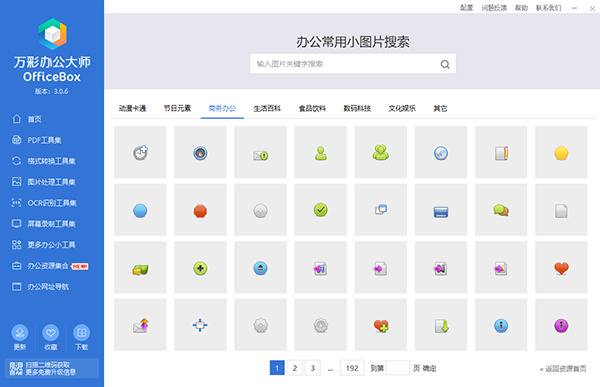This screenshot has width=600, height=387.
Task: Select the envelope with up arrow thumbnail
Action: click(140, 325)
